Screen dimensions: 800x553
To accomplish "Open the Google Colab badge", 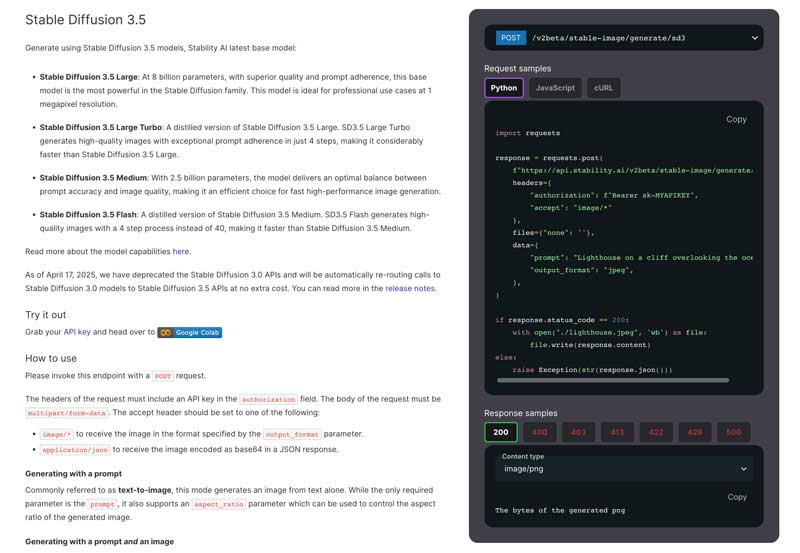I will click(x=189, y=333).
